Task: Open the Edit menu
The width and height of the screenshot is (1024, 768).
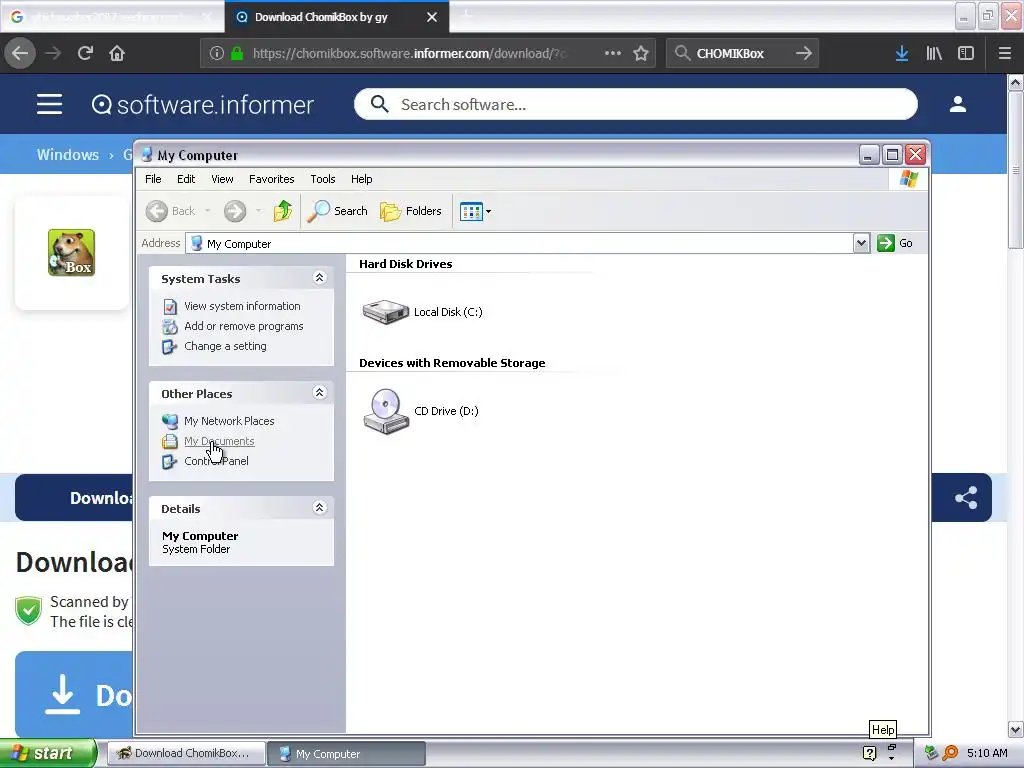Action: pyautogui.click(x=186, y=179)
